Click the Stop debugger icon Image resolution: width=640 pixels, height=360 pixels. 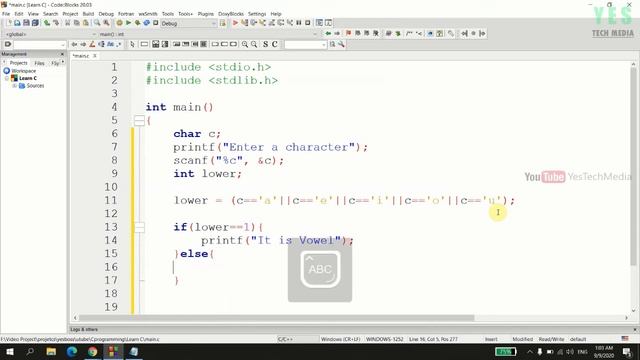click(308, 23)
